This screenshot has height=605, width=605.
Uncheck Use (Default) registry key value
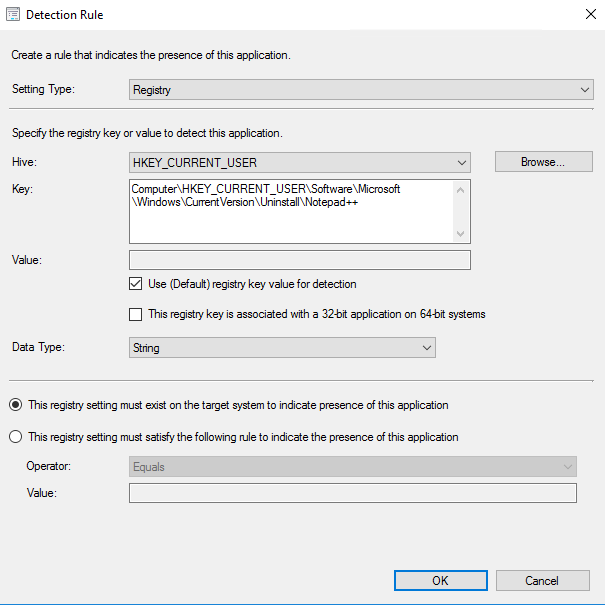[136, 284]
